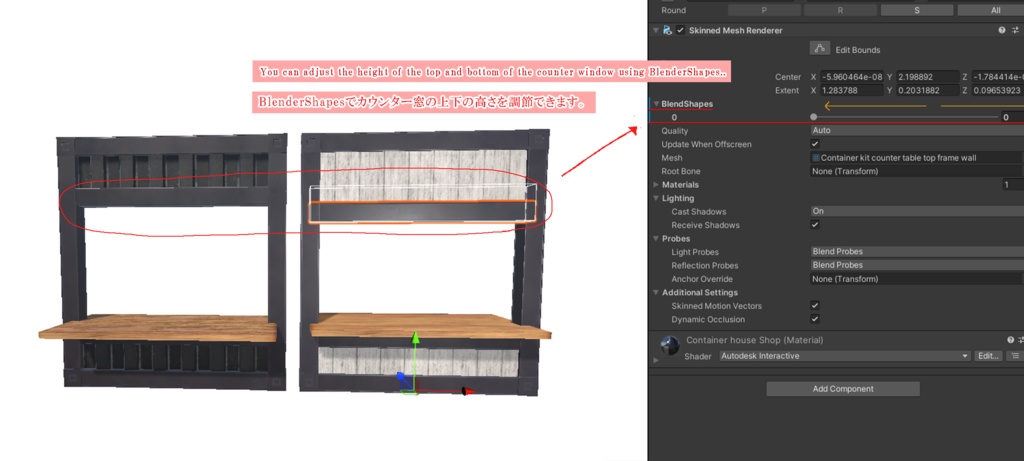Viewport: 1024px width, 461px height.
Task: Click the Materials count field
Action: [x=1012, y=185]
